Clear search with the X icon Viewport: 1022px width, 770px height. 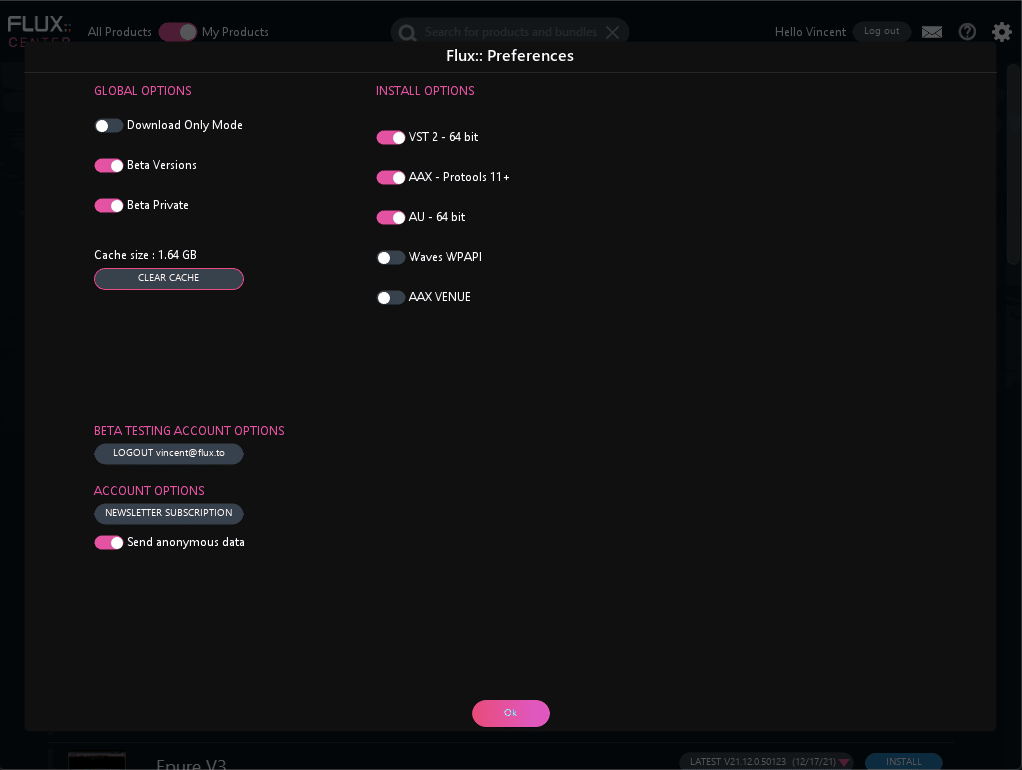pos(613,32)
